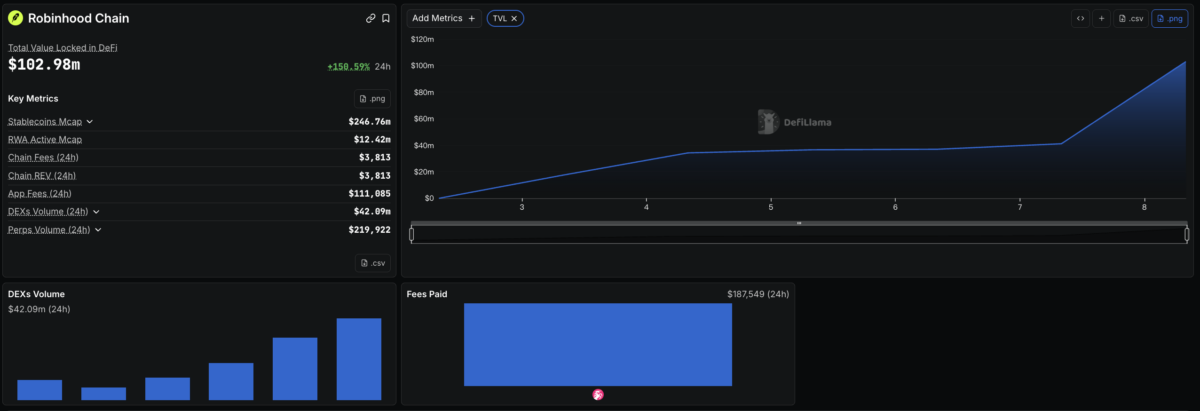Click the Chain REV (24h) label
The image size is (1200, 411).
(x=42, y=175)
